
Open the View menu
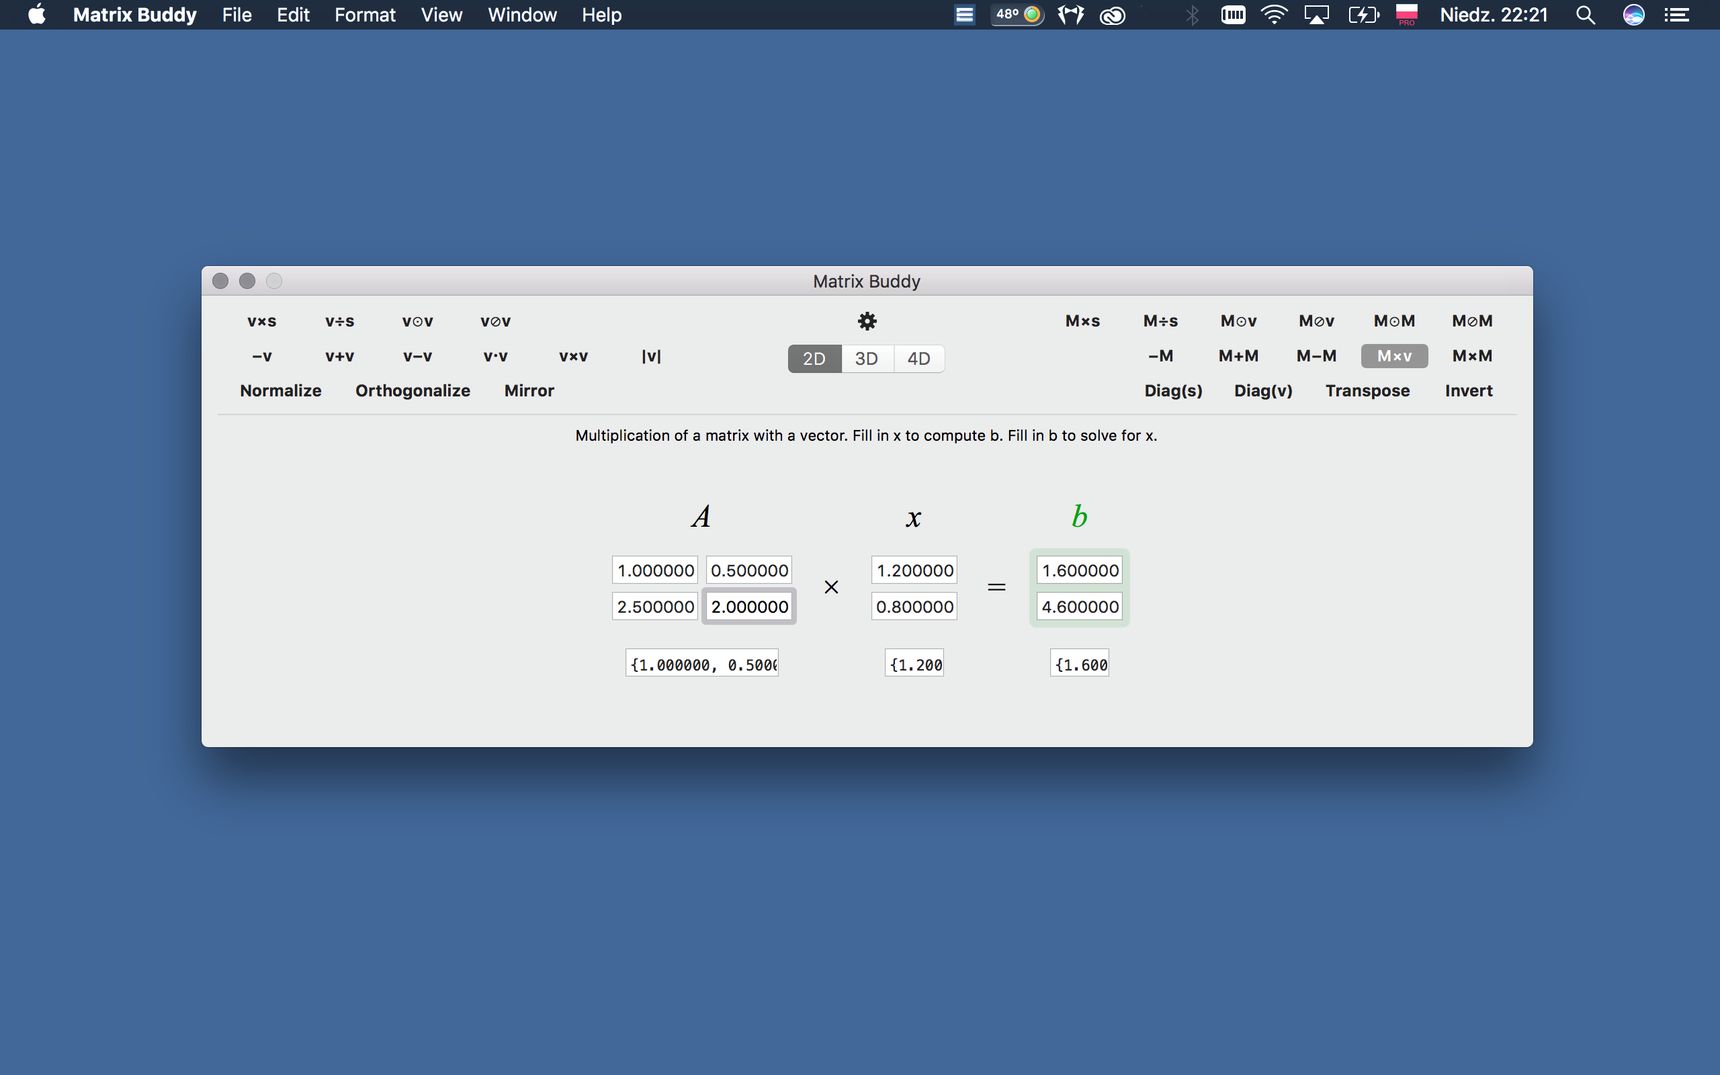pyautogui.click(x=442, y=14)
